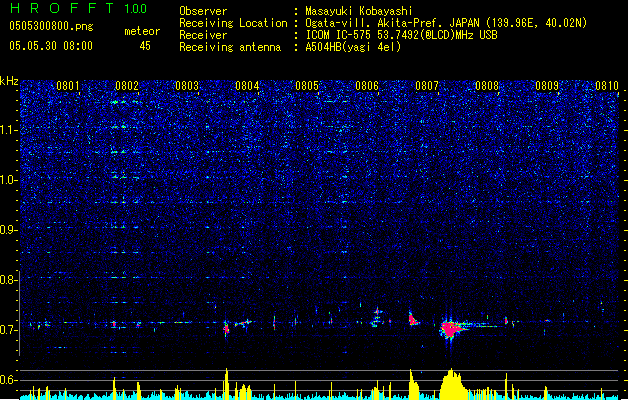Click the Receiving antenna label
Image resolution: width=629 pixels, height=400 pixels.
tap(230, 47)
